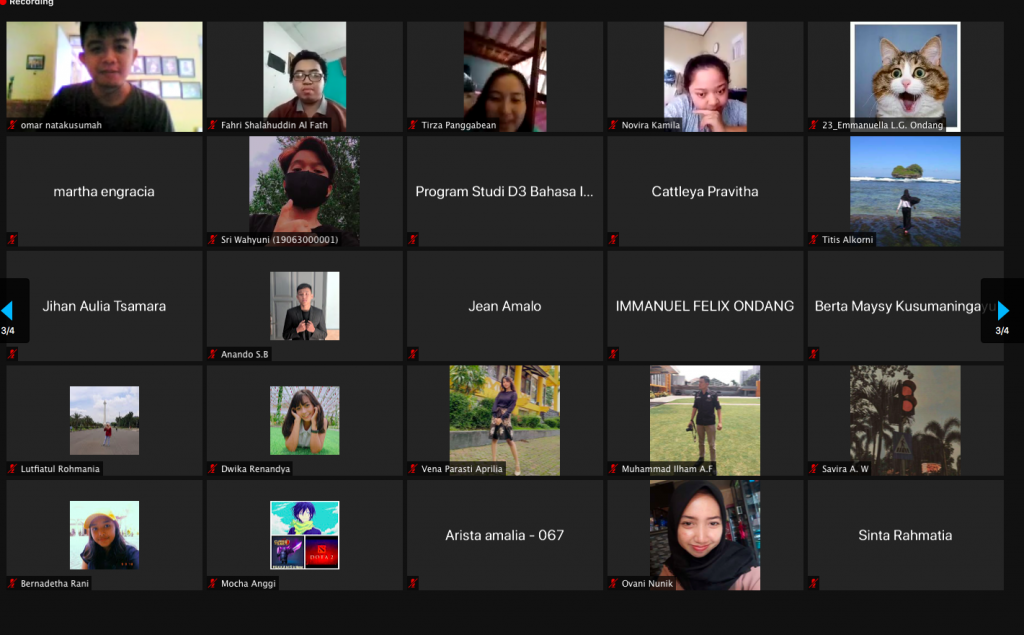This screenshot has width=1024, height=635.
Task: Click muted mic icon for Novira Kamila
Action: tap(613, 125)
